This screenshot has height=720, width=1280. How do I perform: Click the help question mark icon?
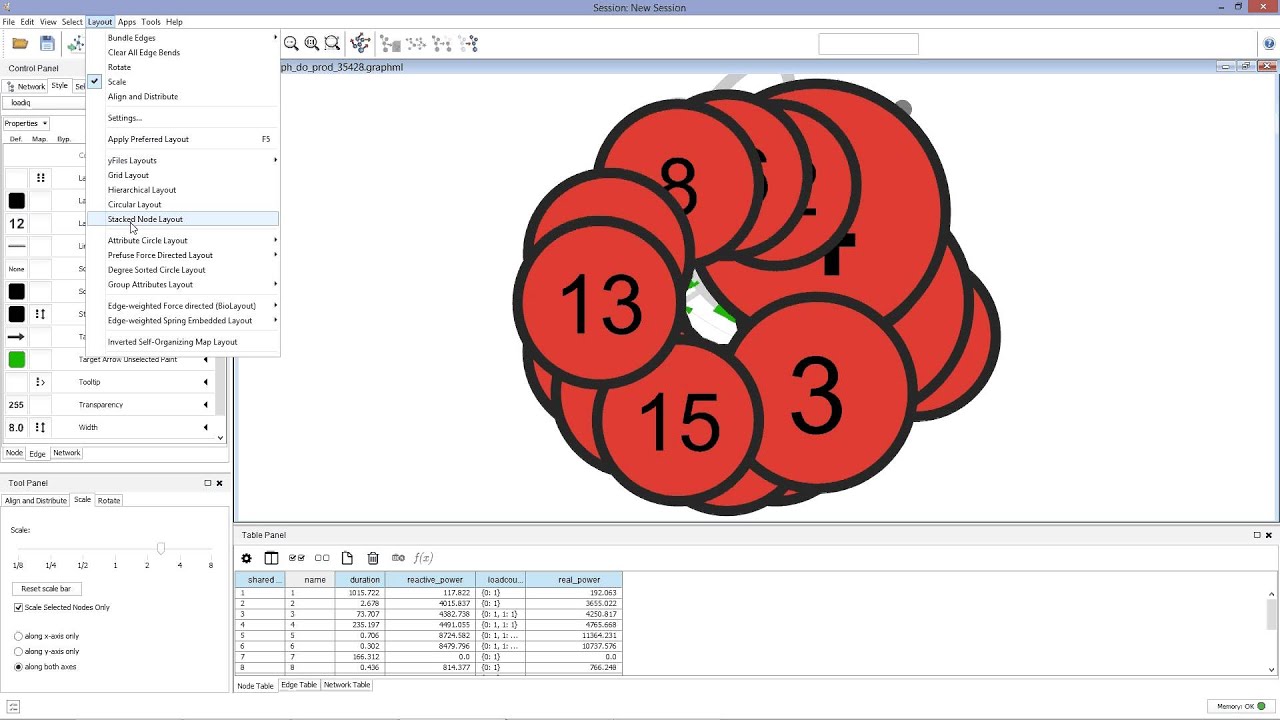1269,43
